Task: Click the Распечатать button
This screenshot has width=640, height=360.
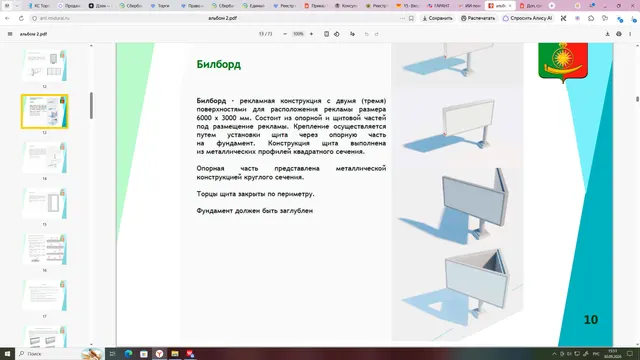Action: click(478, 18)
